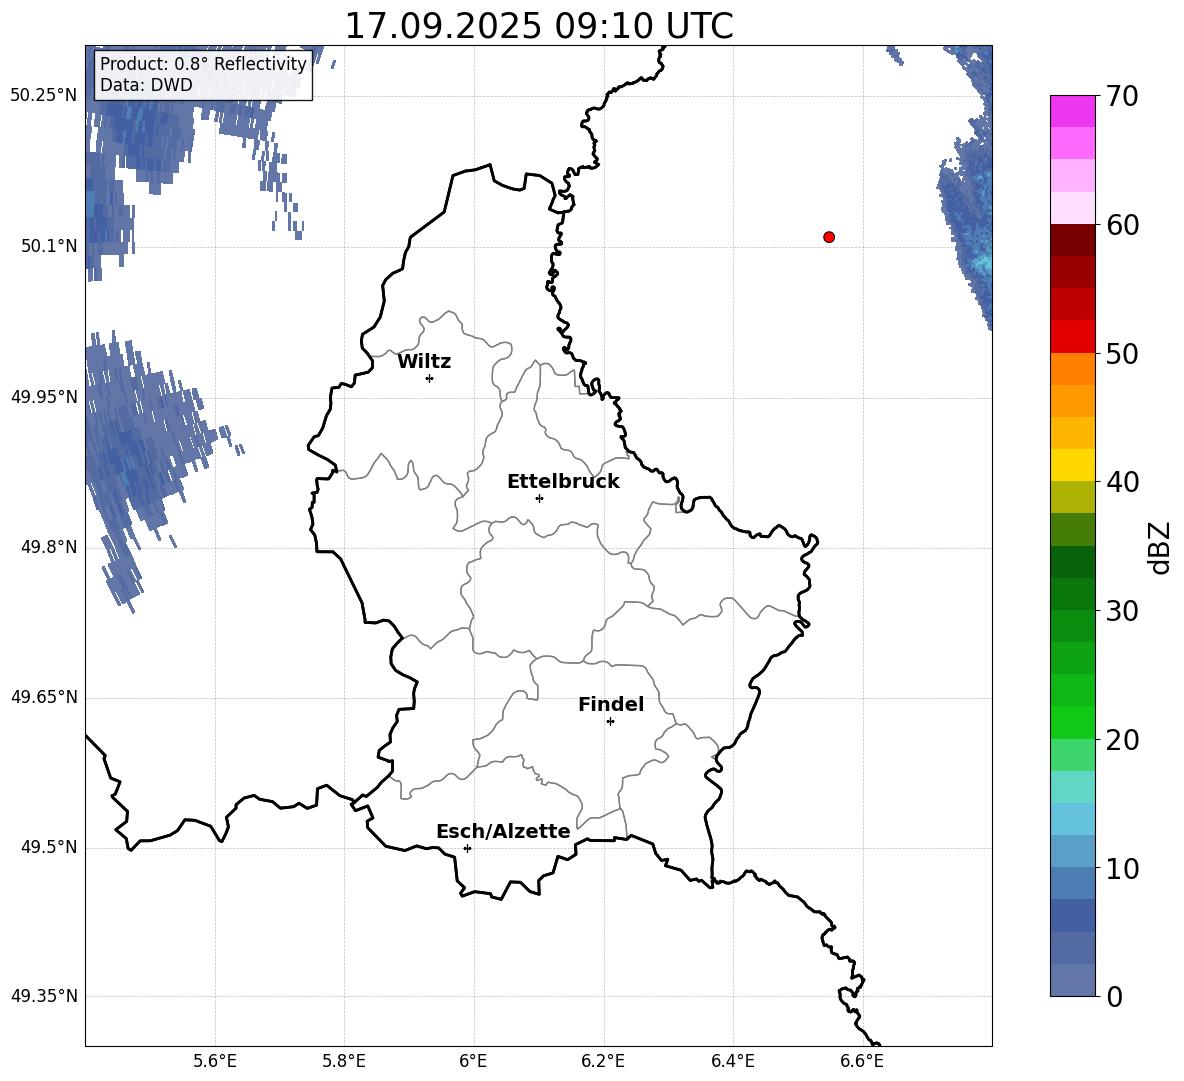Click the 10 tick on colorbar
This screenshot has width=1184, height=1081.
pos(1122,868)
